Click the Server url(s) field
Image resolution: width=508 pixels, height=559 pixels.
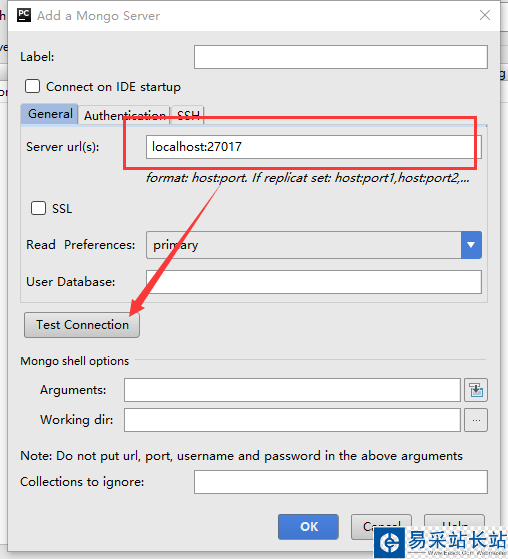point(314,147)
